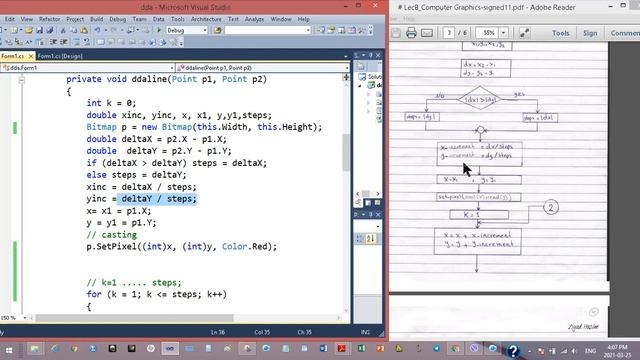Screen dimensions: 640x360
Task: Click the full-screen reading mode icon in Adobe Reader
Action: pyautogui.click(x=524, y=33)
